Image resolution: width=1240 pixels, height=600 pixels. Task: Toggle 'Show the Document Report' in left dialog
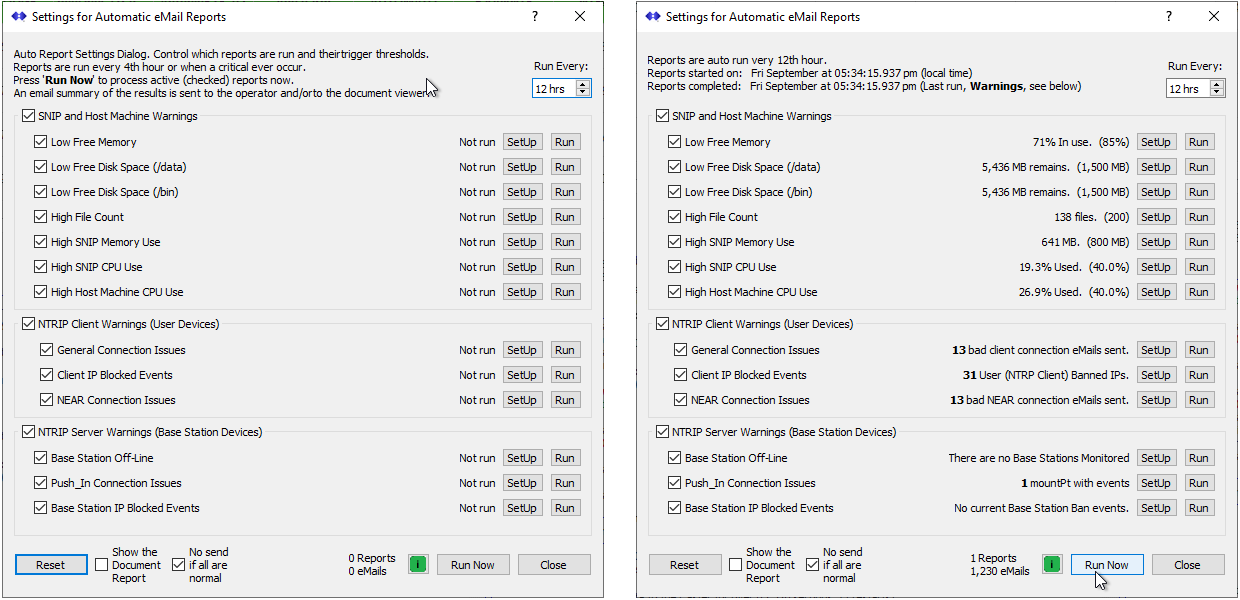102,565
